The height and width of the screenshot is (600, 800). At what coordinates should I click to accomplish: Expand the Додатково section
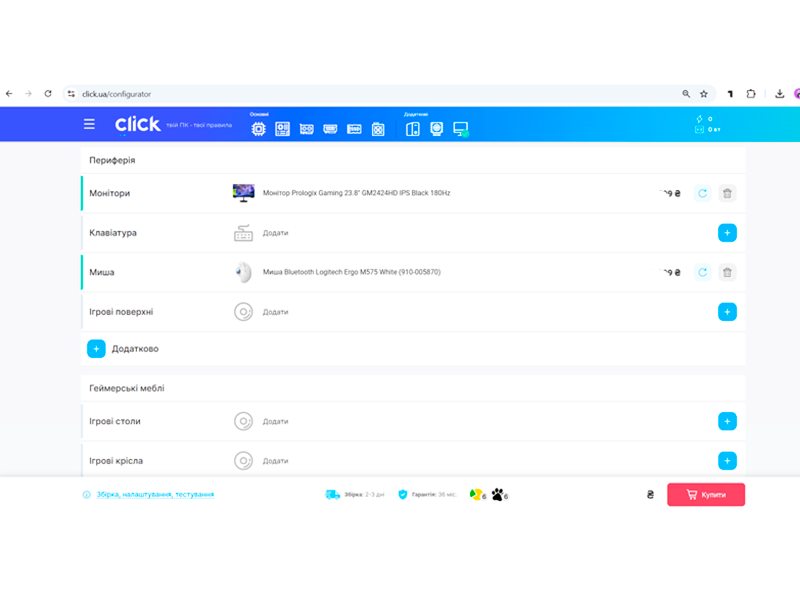tap(96, 349)
